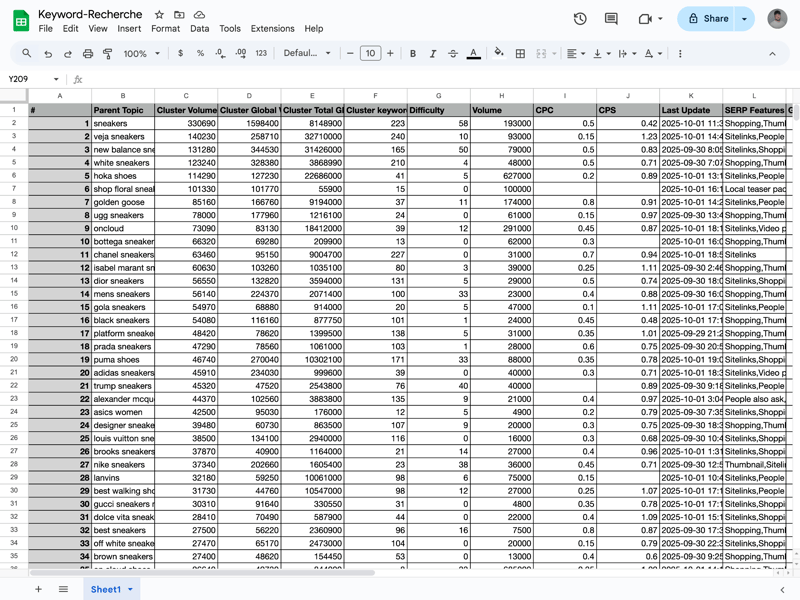Select the paint format tool
Viewport: 800px width, 600px height.
point(108,54)
